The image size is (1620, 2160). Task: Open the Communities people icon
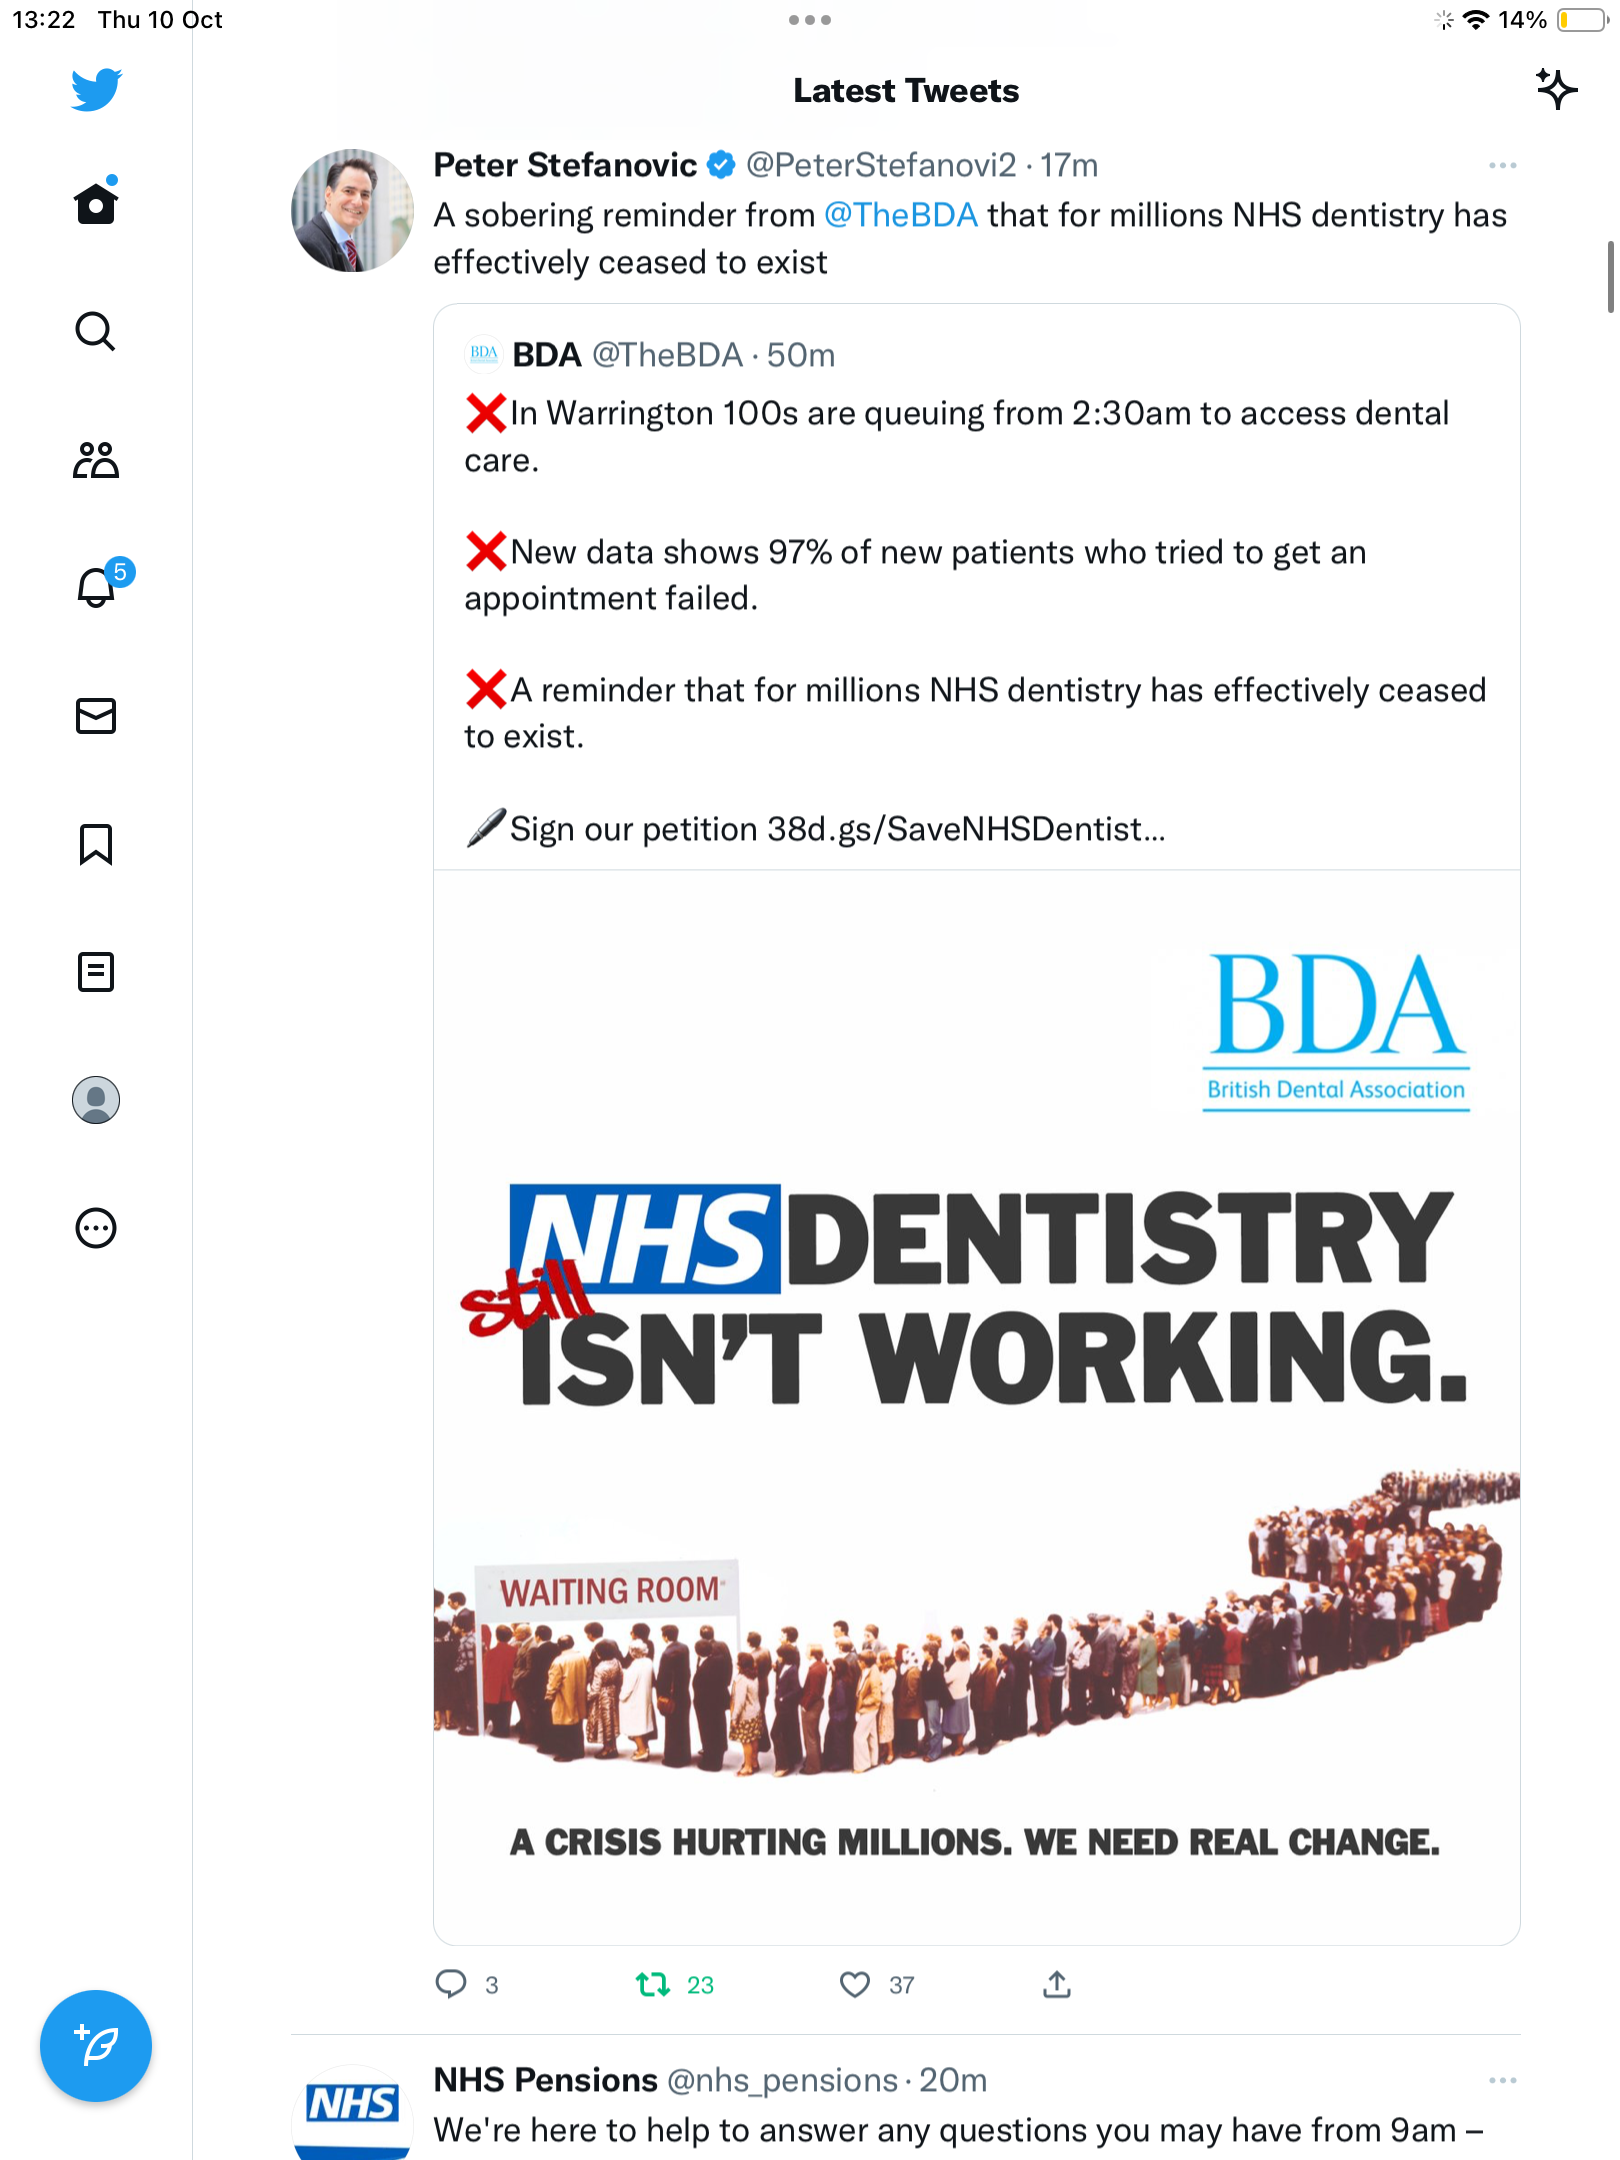(x=96, y=460)
